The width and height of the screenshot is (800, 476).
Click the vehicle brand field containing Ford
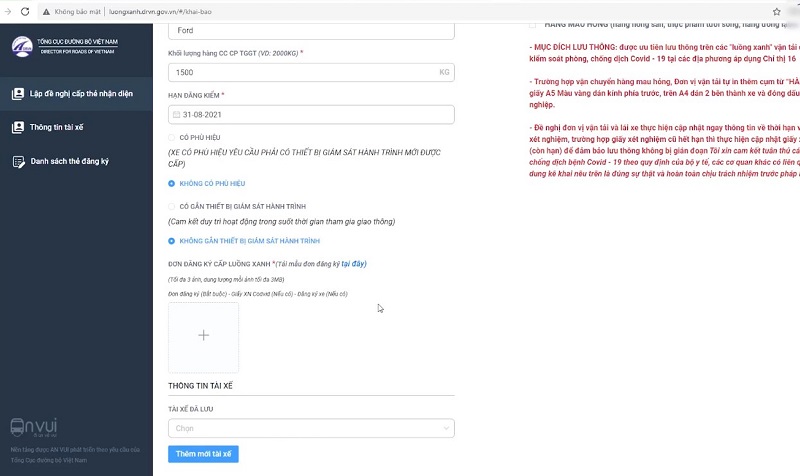click(310, 30)
